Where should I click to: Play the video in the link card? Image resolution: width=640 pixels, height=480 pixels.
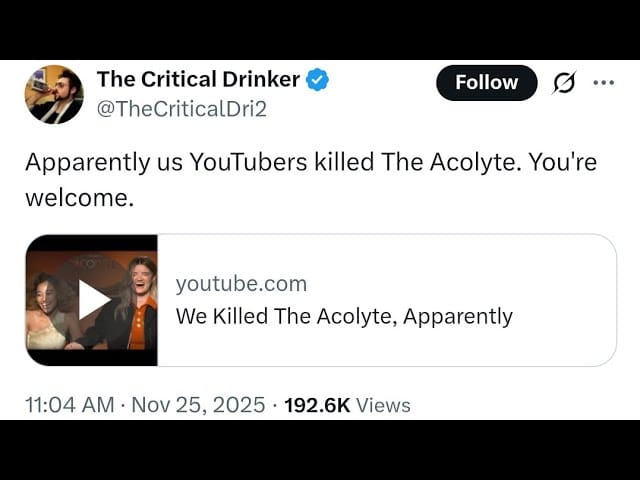point(93,299)
